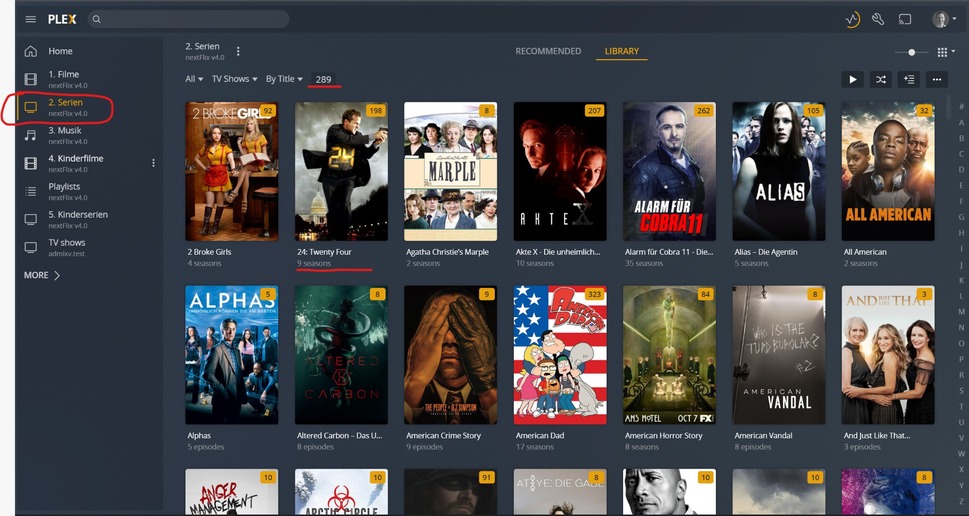This screenshot has height=516, width=969.
Task: Play all items in the library
Action: pos(853,79)
